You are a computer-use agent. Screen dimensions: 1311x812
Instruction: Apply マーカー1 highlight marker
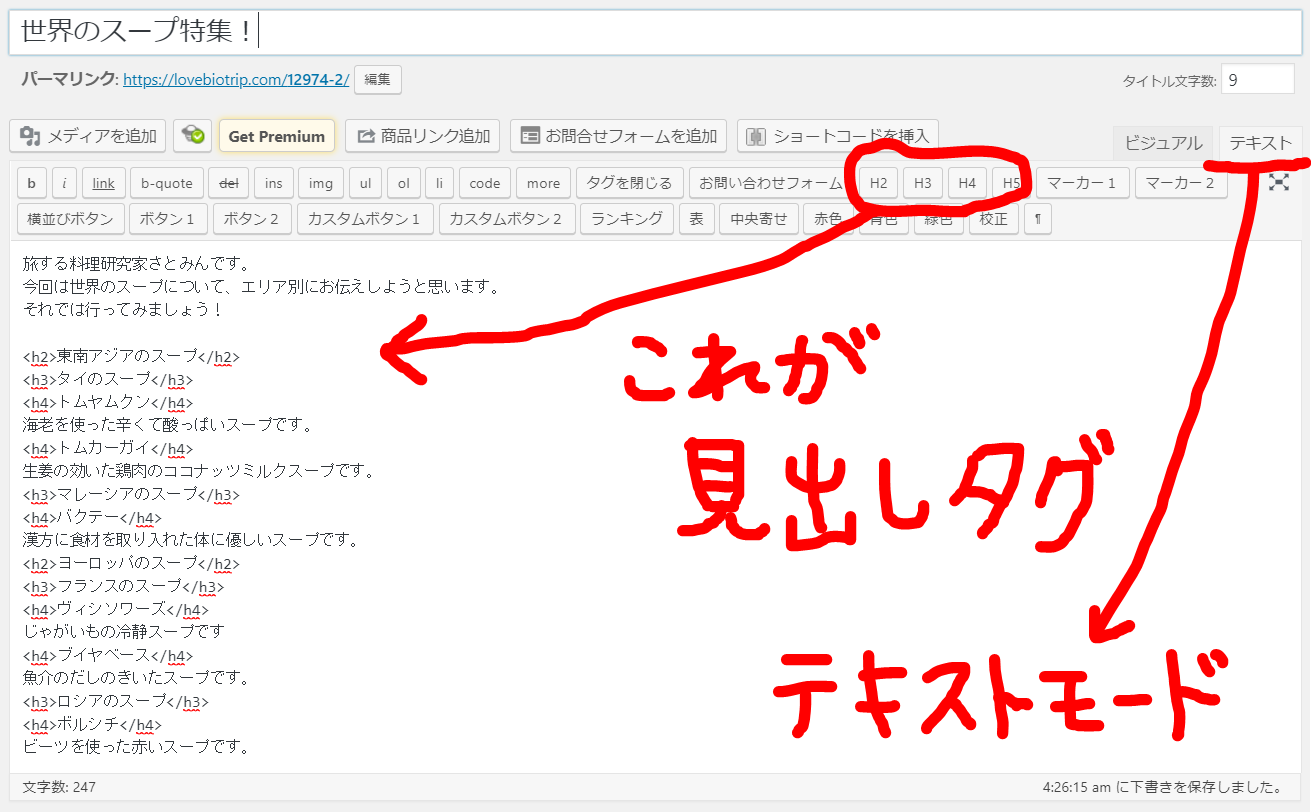[1082, 184]
